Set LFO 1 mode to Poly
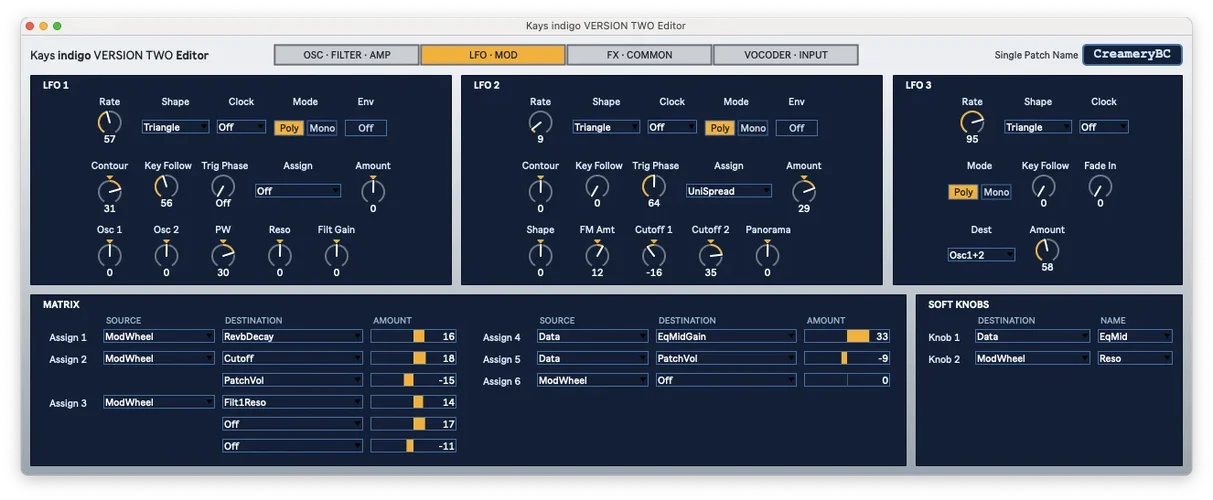The image size is (1213, 500). 290,128
